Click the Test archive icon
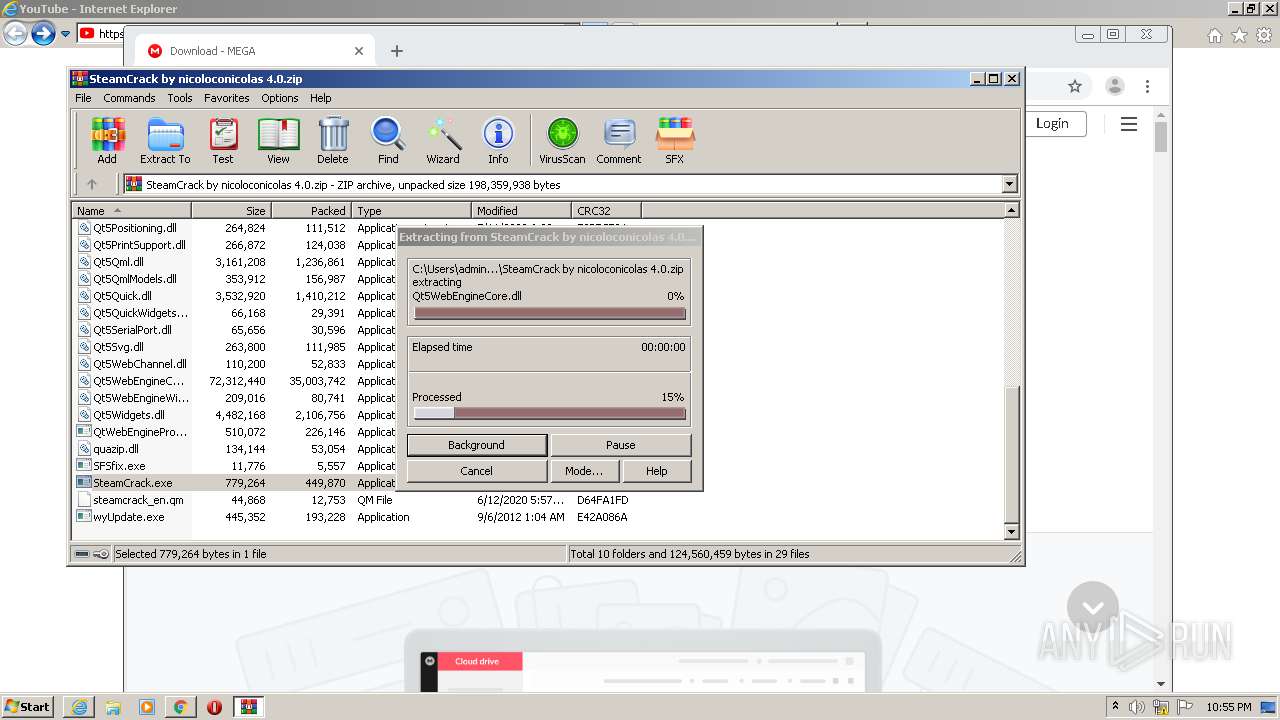1280x720 pixels. [223, 141]
